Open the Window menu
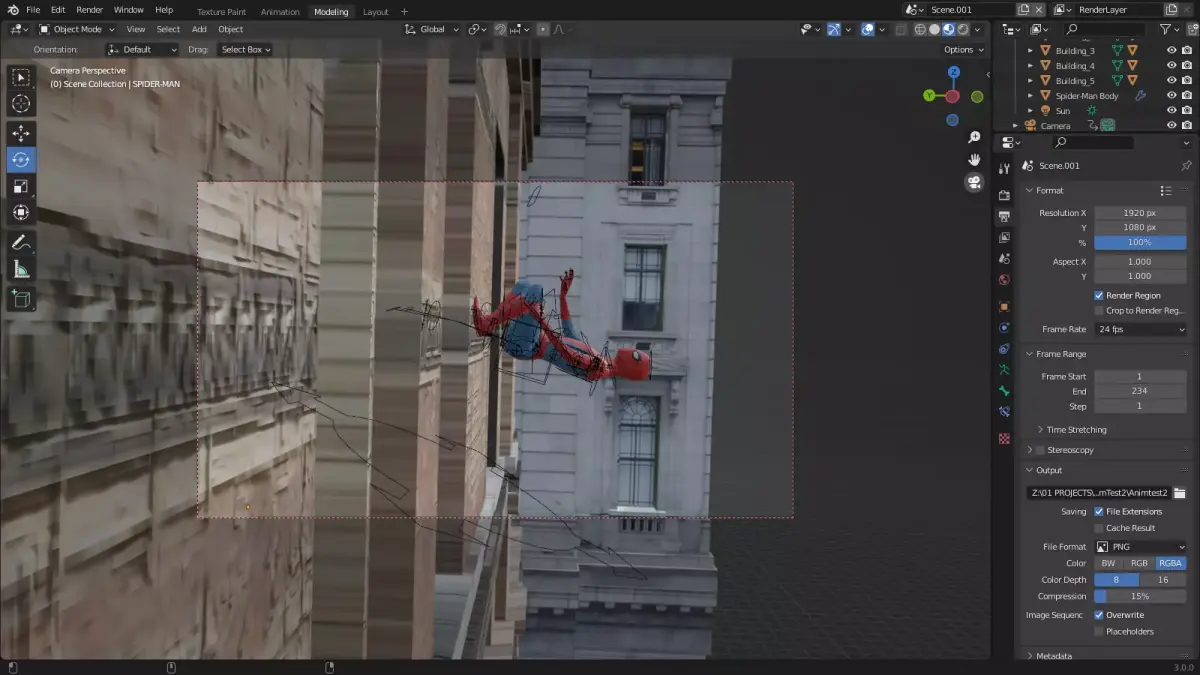This screenshot has height=675, width=1200. tap(128, 10)
